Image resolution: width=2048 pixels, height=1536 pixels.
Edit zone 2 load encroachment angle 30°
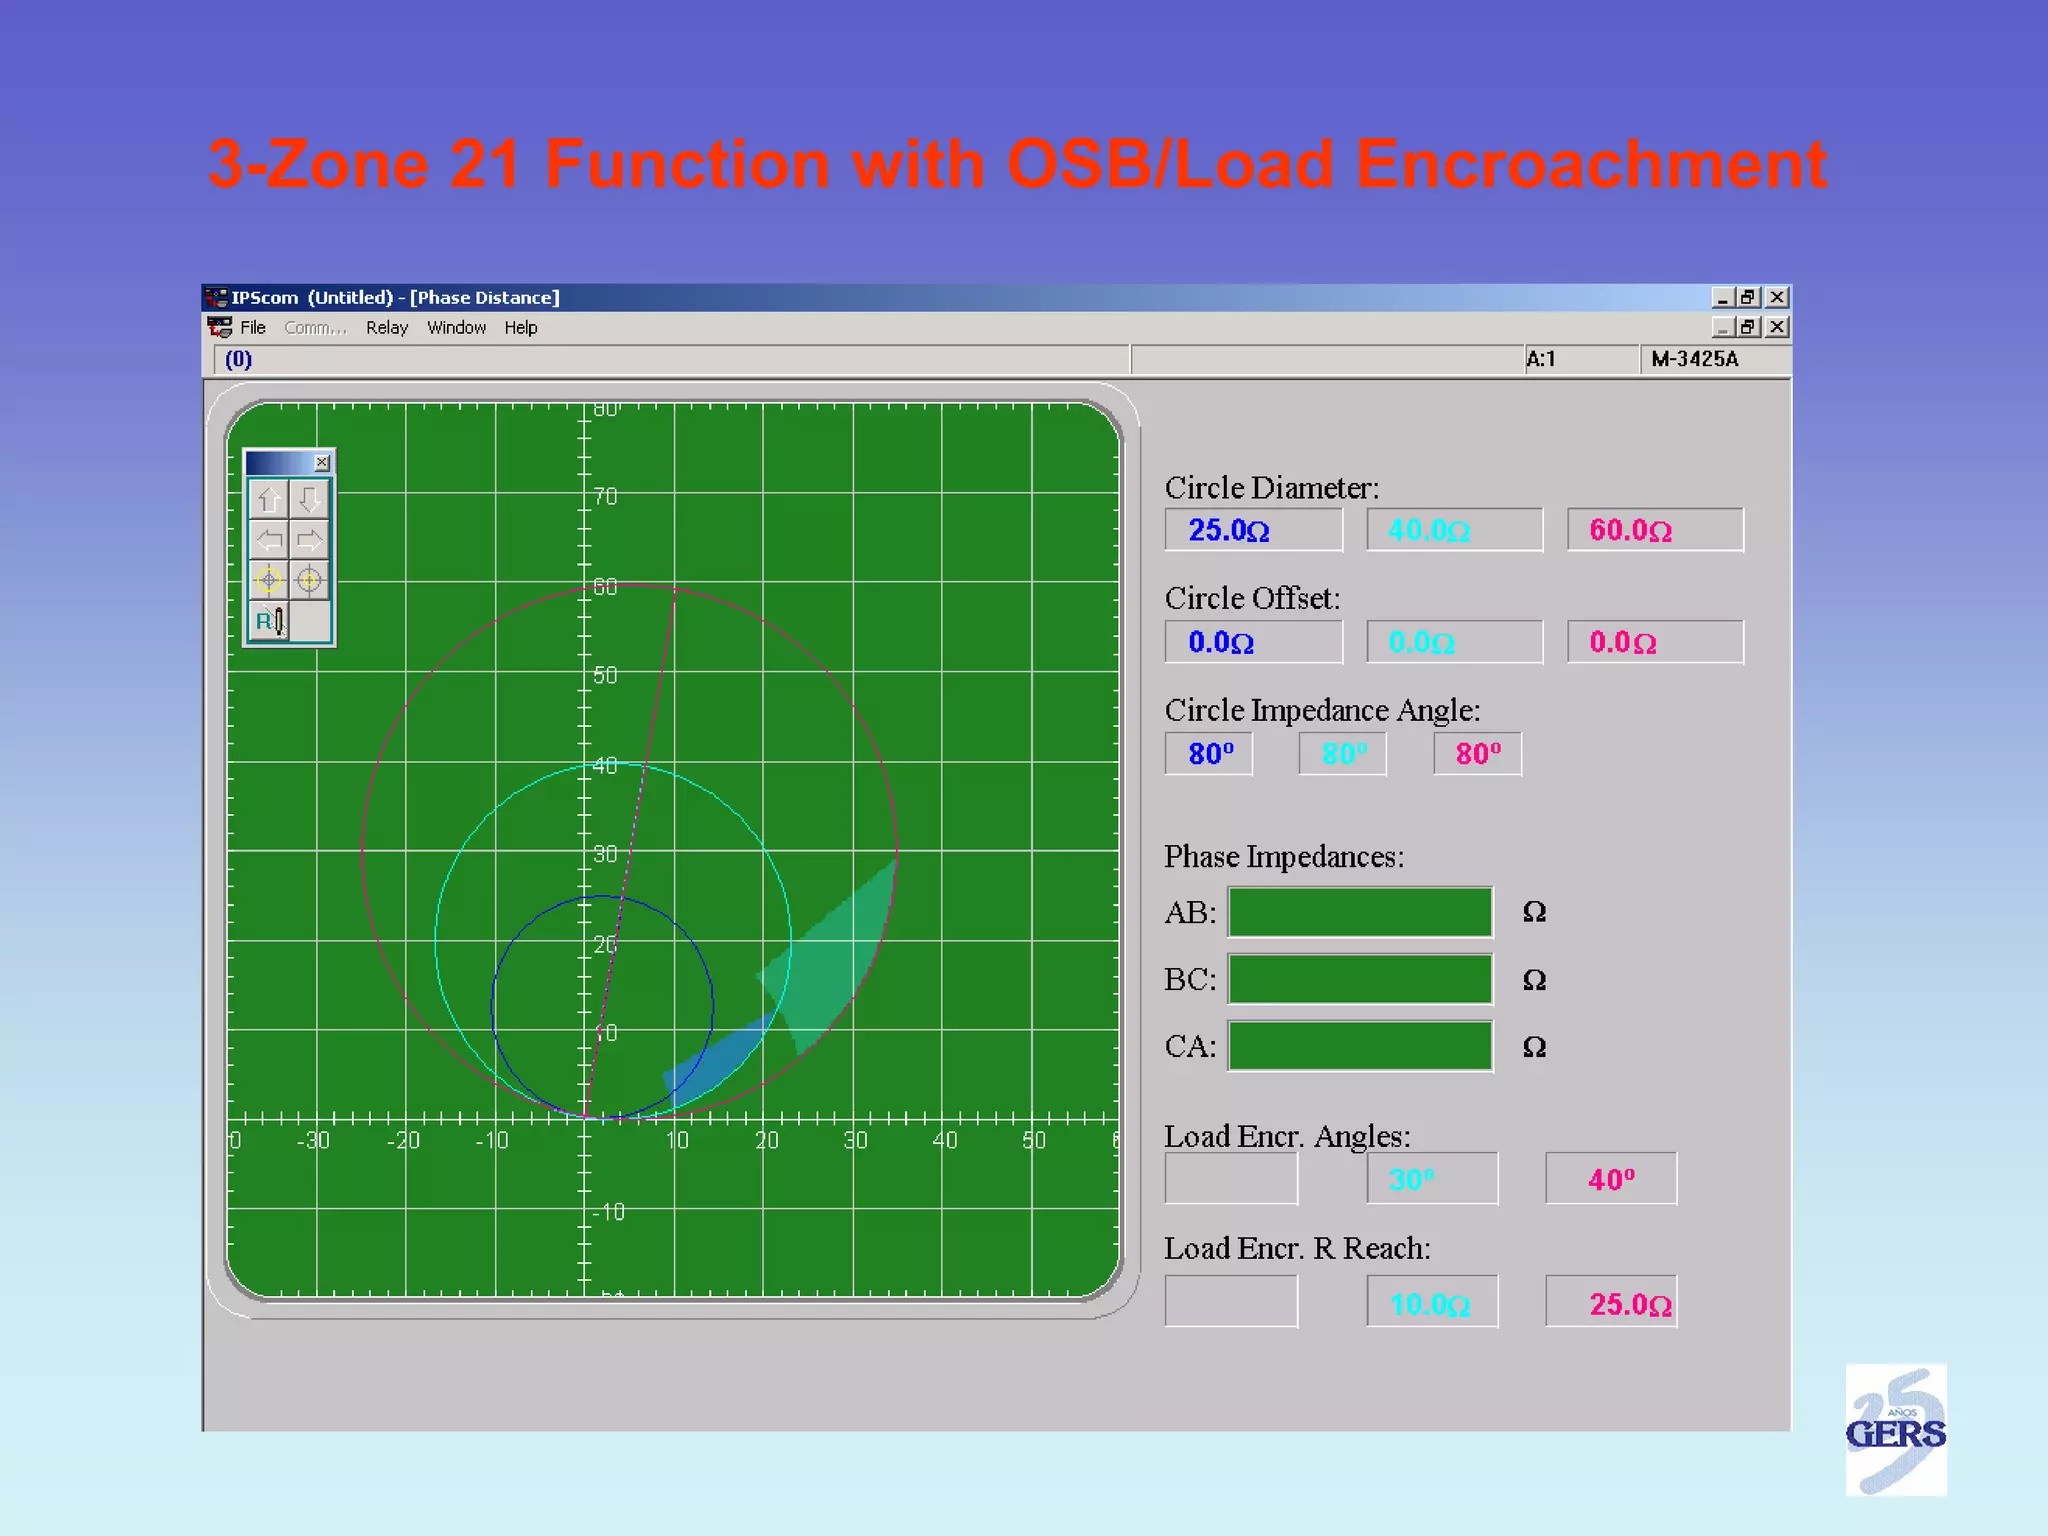[1432, 1178]
